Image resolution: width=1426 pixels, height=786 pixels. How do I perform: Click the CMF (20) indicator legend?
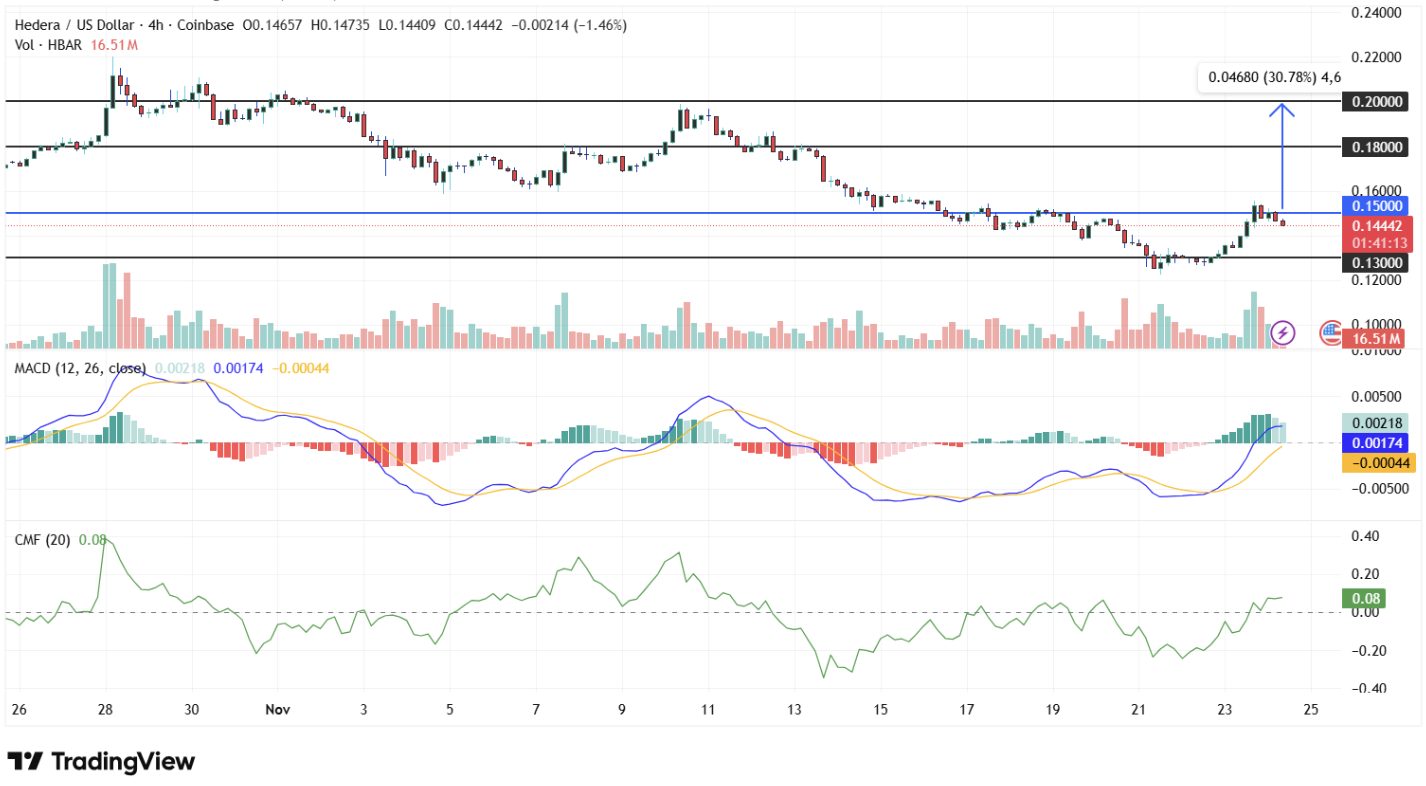[42, 540]
